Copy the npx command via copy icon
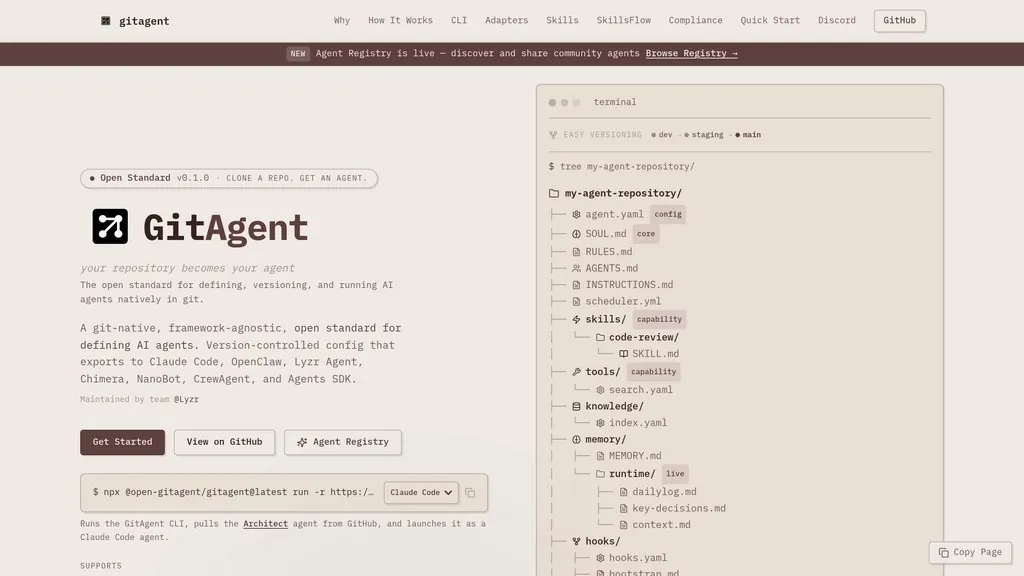Screen dimensions: 1024x576 click(470, 492)
